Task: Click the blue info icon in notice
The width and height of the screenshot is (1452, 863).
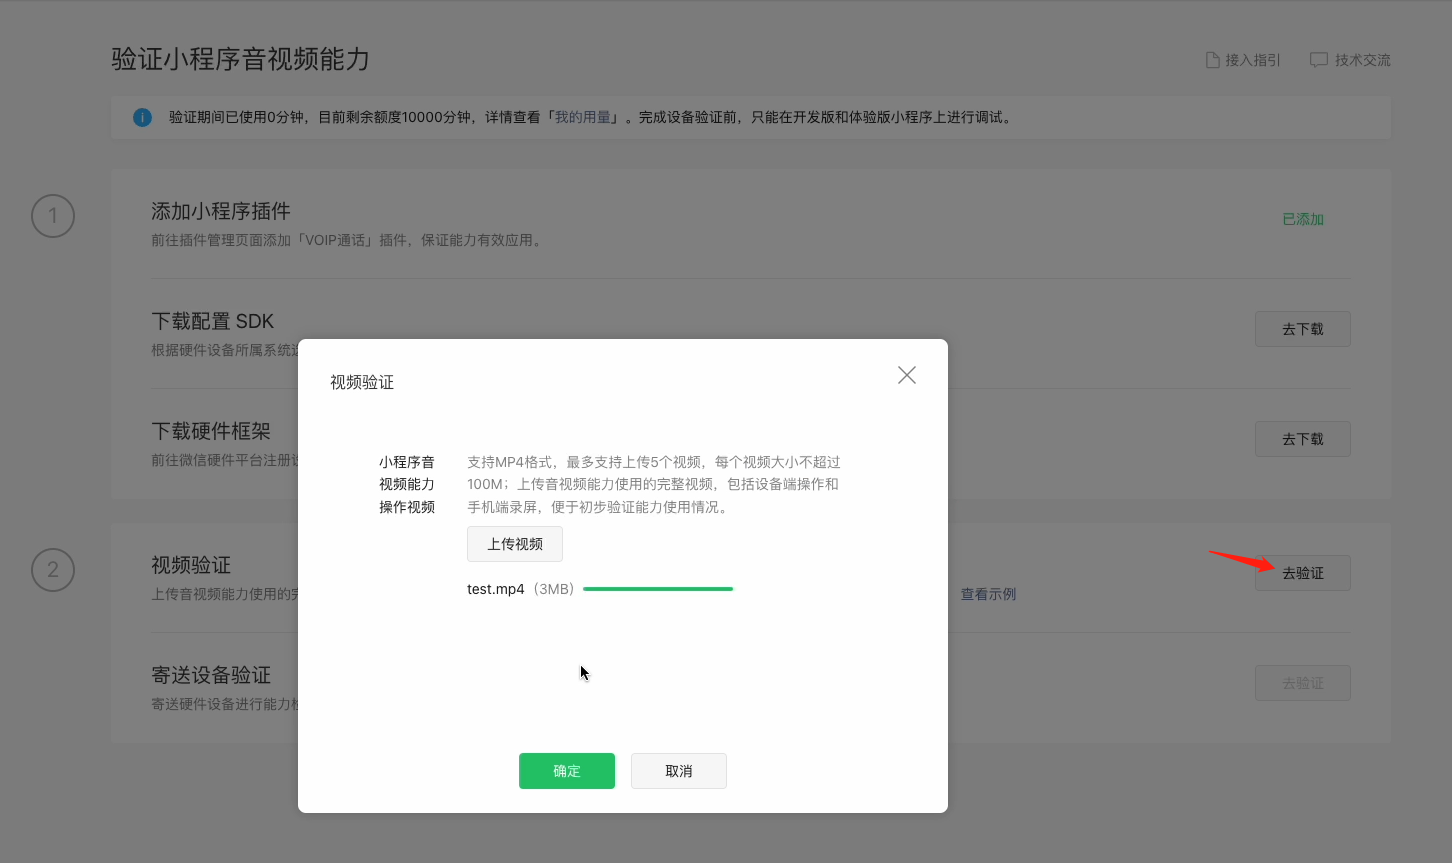Action: 143,118
